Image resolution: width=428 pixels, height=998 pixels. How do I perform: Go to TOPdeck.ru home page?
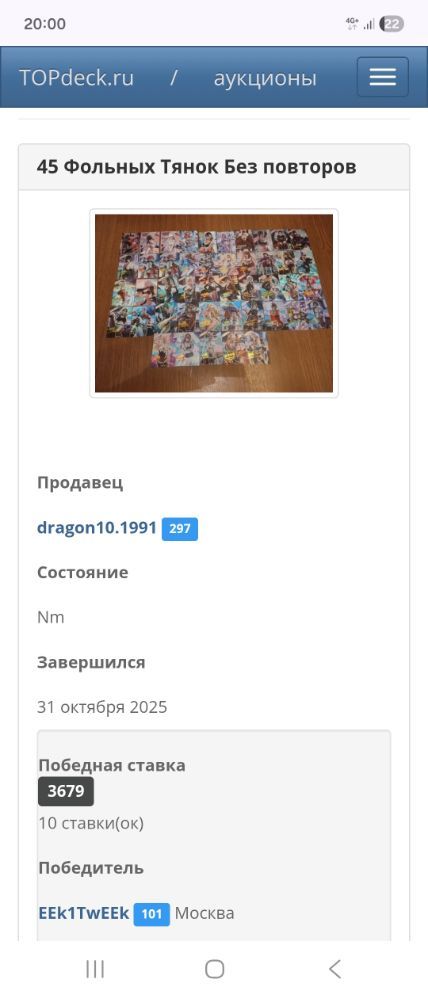point(76,78)
